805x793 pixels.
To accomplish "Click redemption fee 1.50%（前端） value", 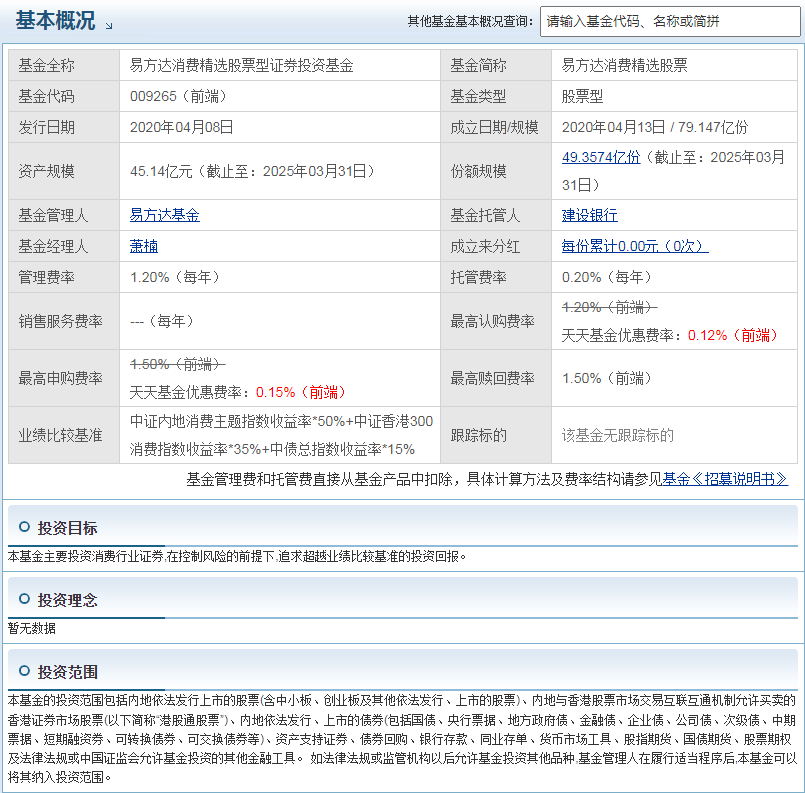I will 607,378.
